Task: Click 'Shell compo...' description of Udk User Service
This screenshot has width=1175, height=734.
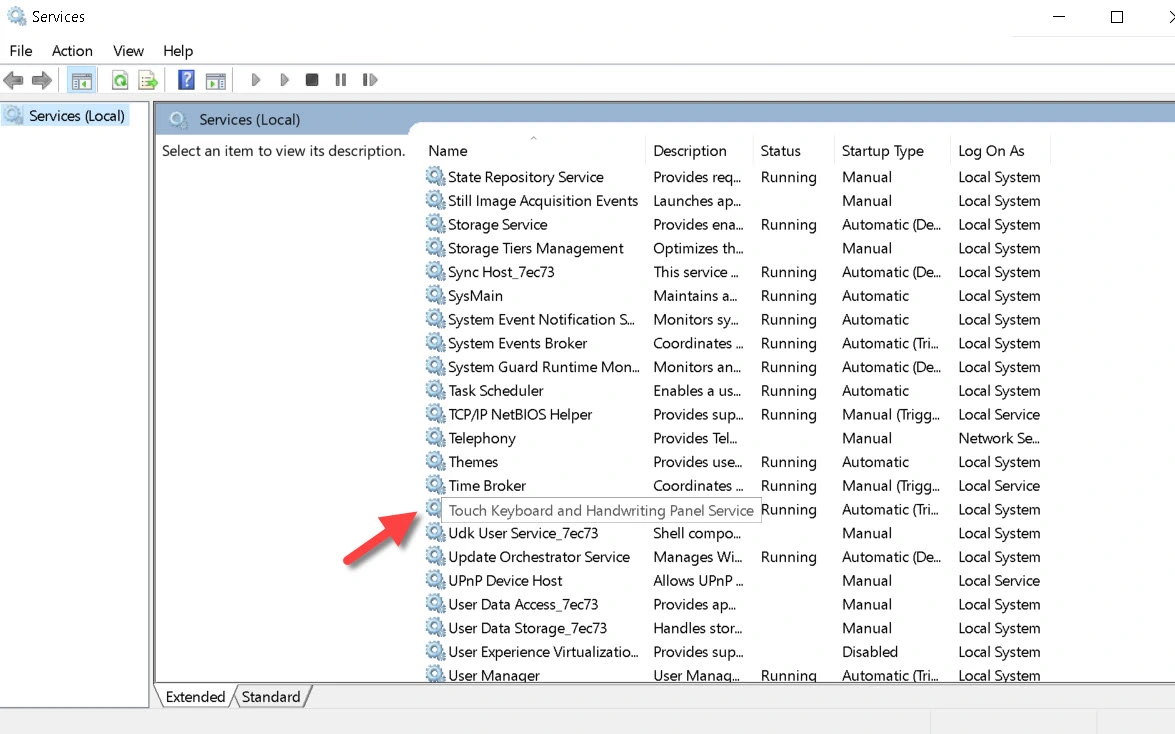Action: point(697,533)
